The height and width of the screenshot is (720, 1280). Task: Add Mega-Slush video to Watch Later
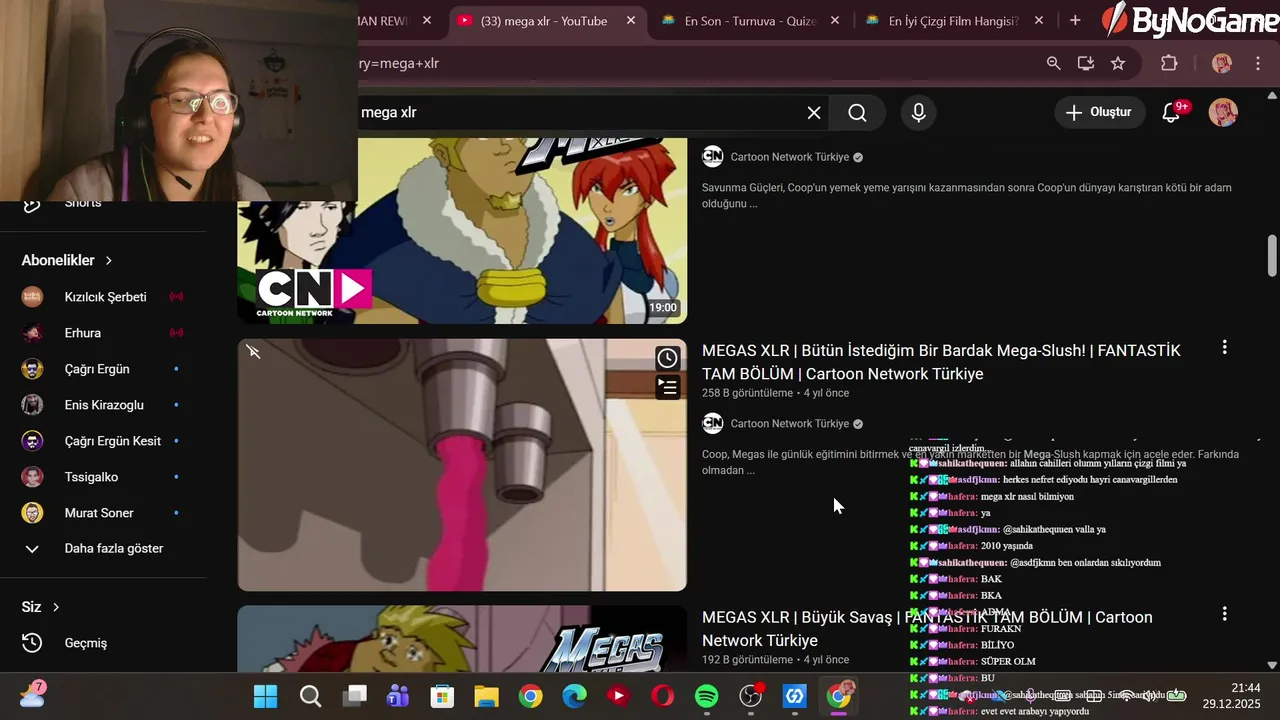point(667,358)
